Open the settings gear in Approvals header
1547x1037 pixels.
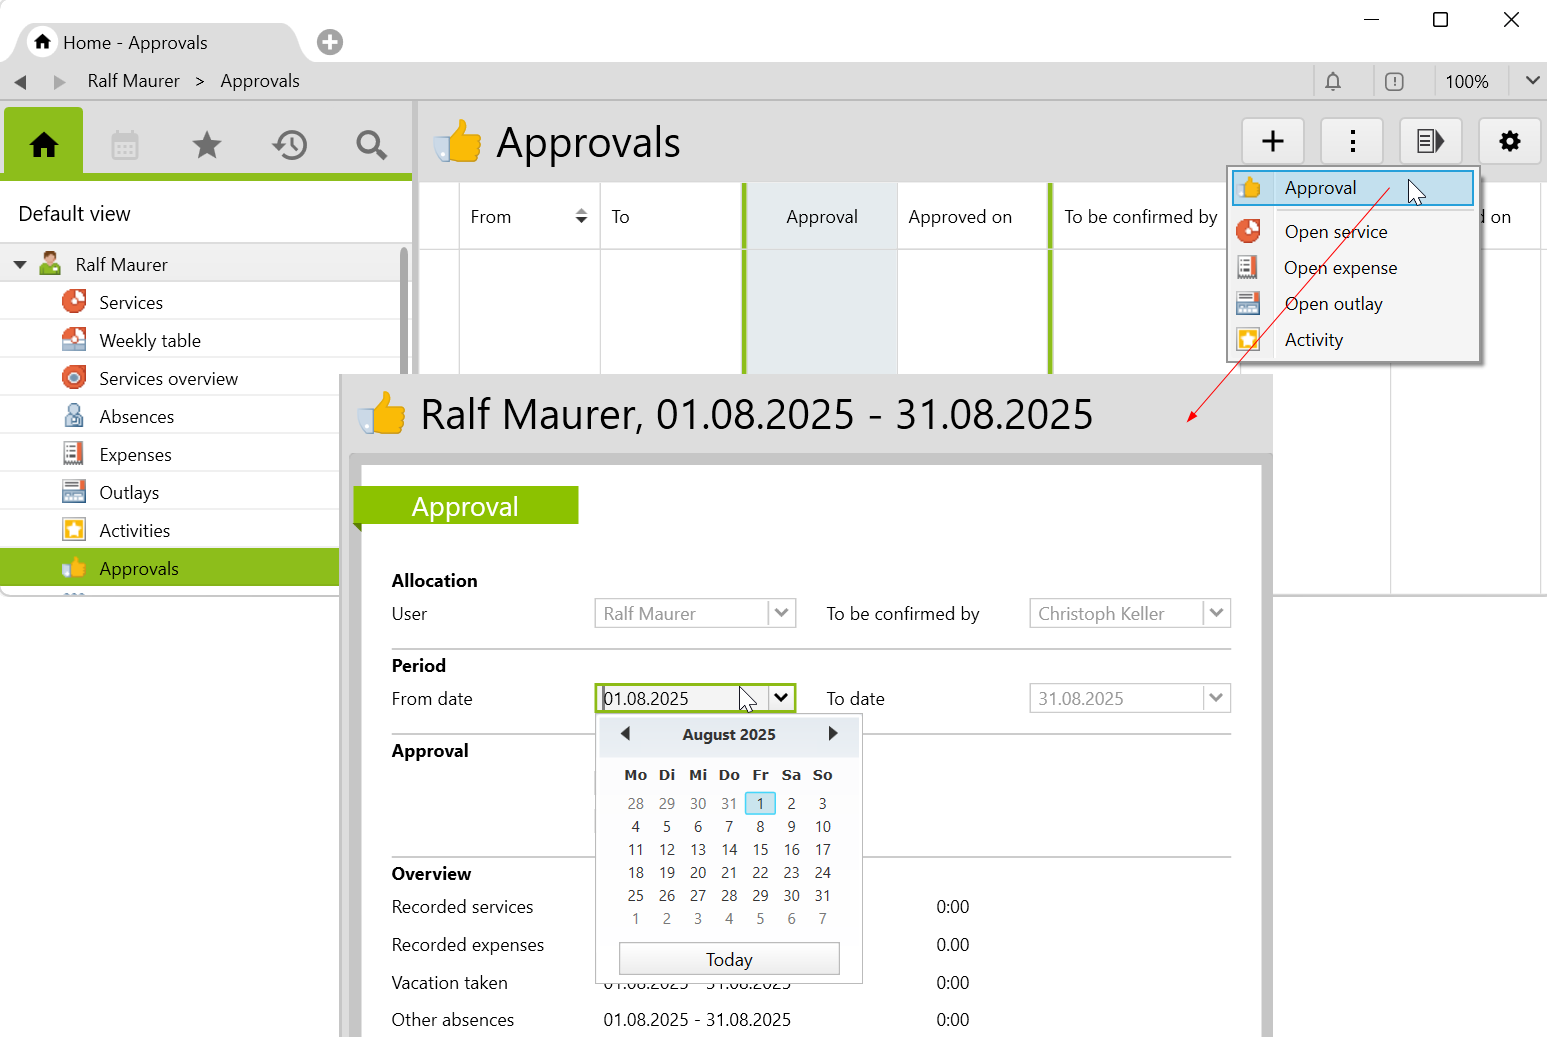(x=1509, y=141)
